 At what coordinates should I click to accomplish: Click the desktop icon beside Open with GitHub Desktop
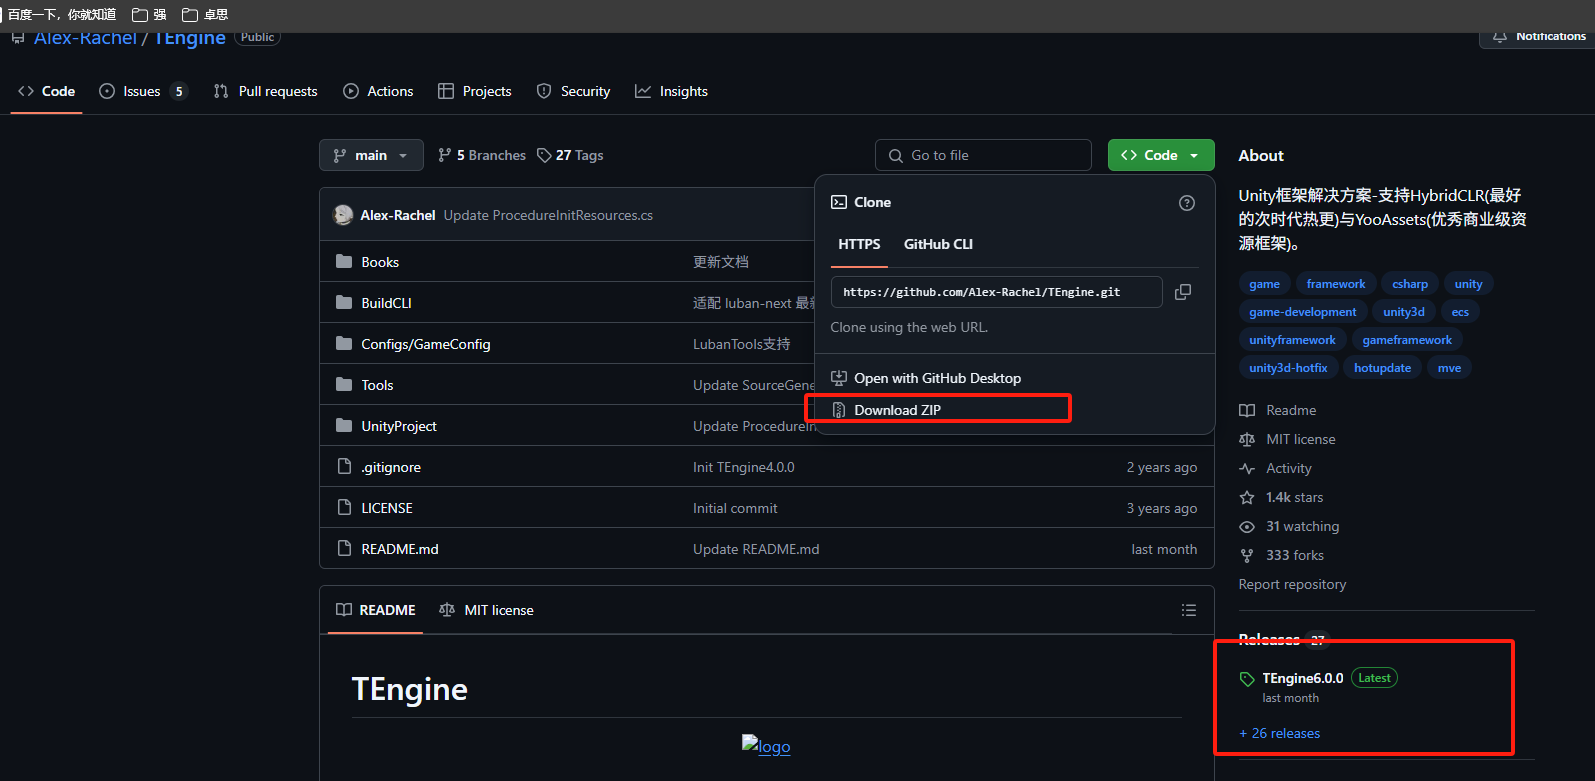click(839, 378)
